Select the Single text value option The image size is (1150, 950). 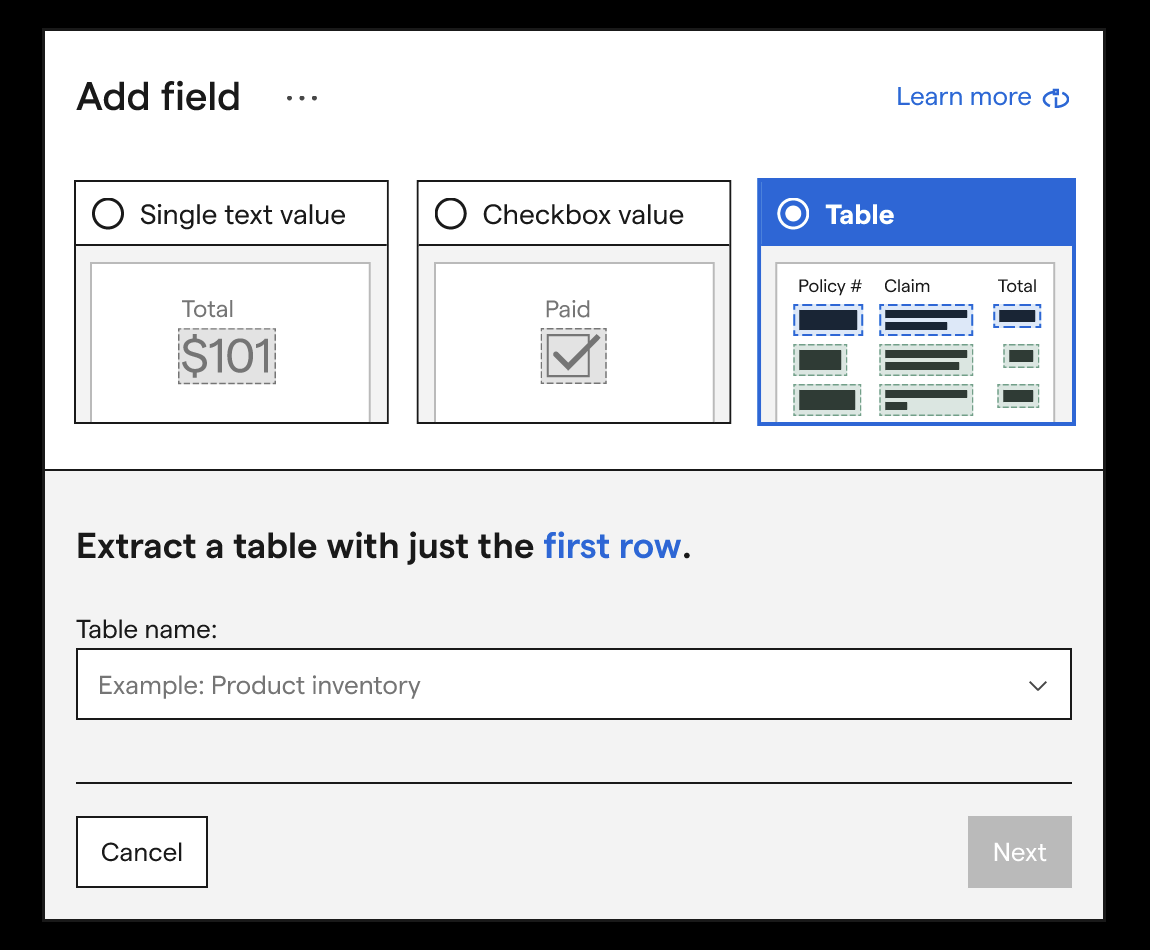107,213
